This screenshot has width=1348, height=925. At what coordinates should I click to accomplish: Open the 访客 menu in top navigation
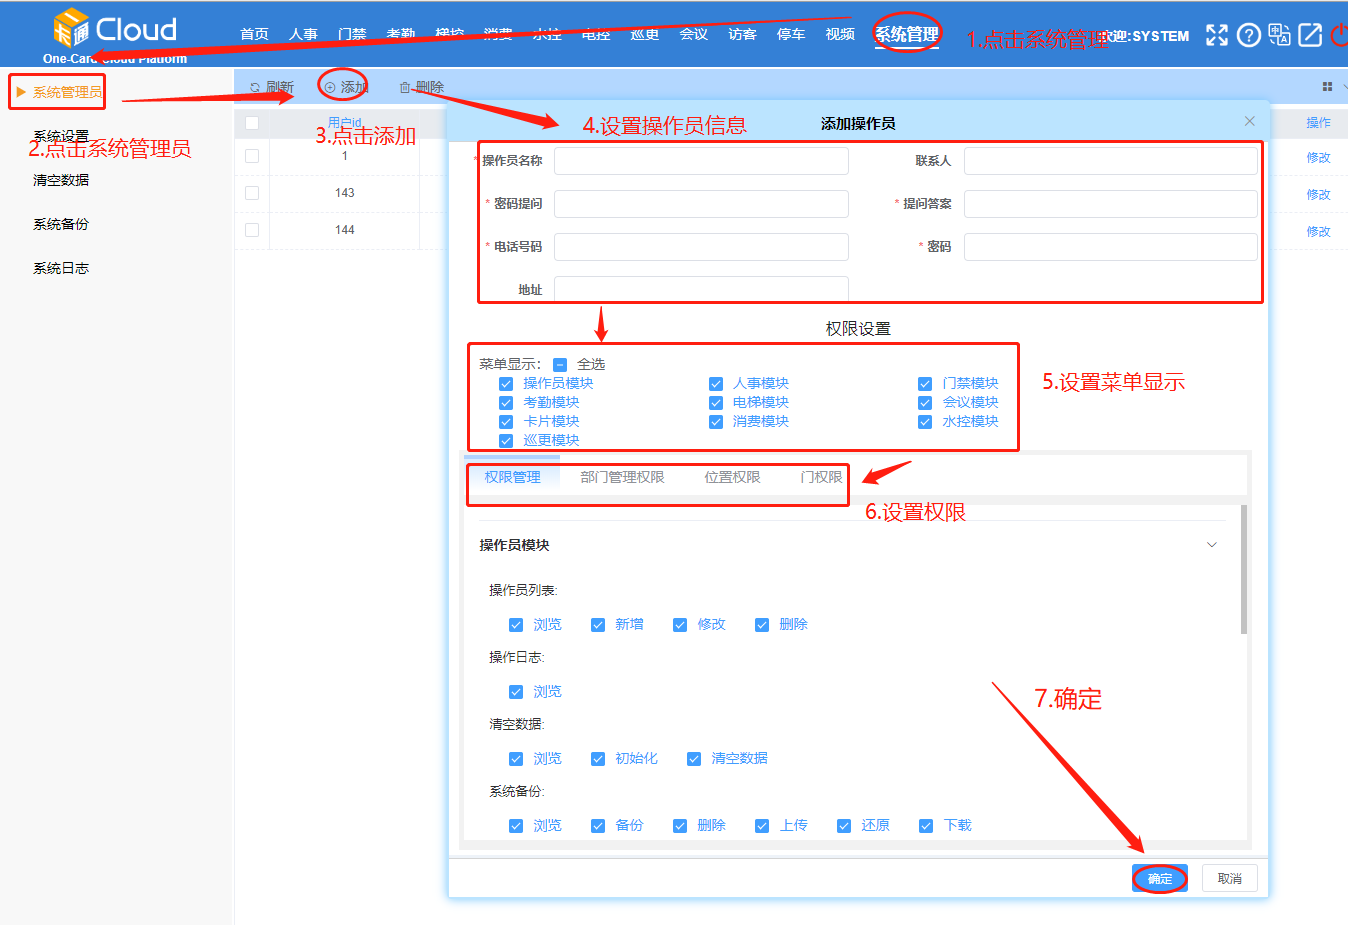coord(742,34)
